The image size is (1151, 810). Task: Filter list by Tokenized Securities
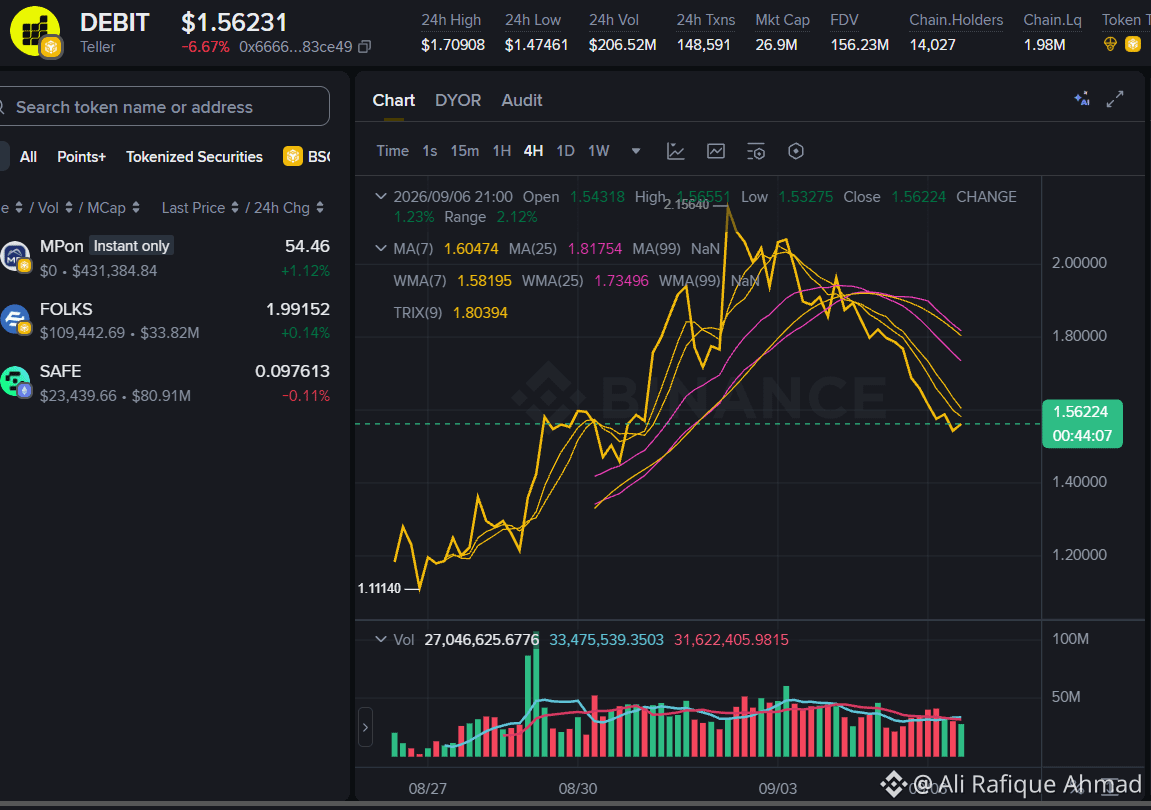(x=195, y=157)
